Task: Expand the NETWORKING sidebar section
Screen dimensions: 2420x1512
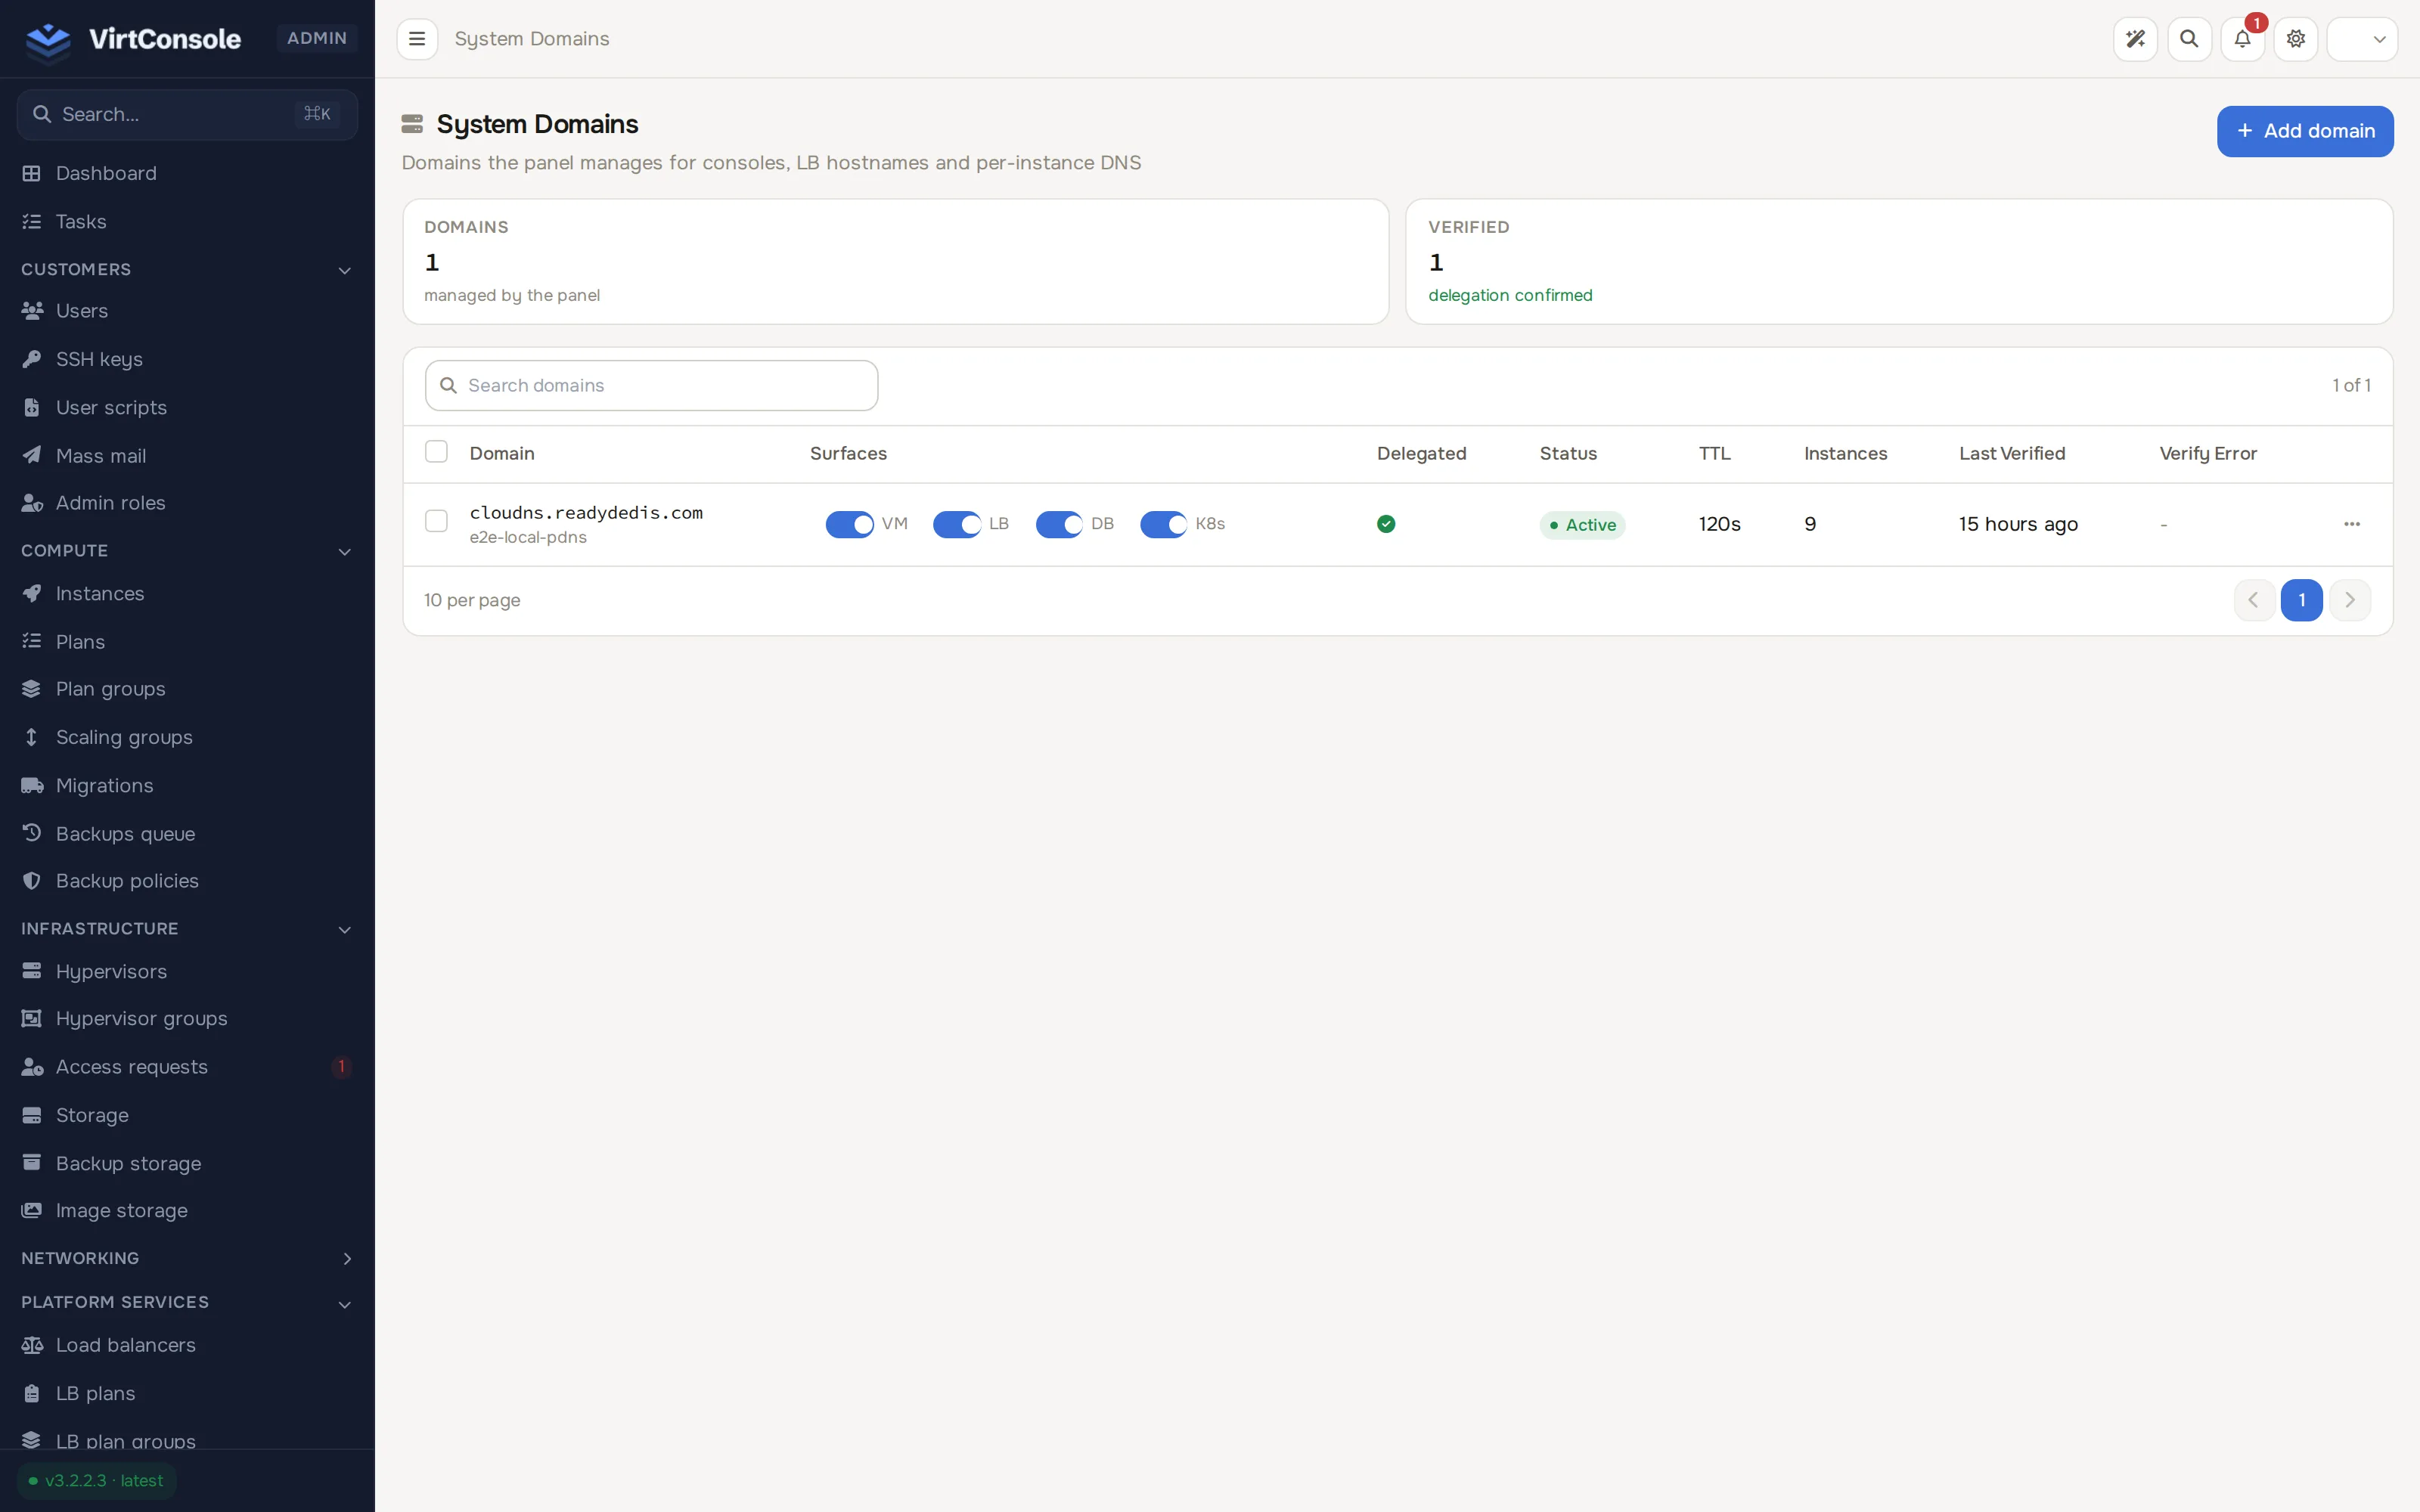Action: click(187, 1258)
